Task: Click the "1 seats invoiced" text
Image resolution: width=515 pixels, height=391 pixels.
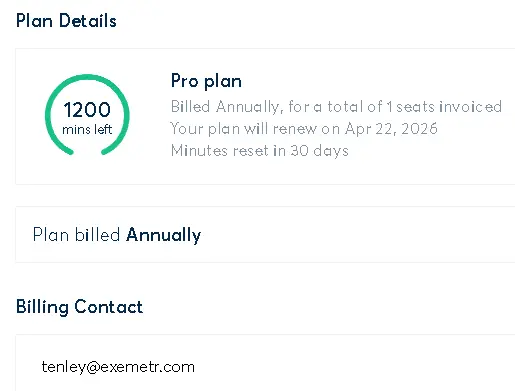Action: pos(444,107)
